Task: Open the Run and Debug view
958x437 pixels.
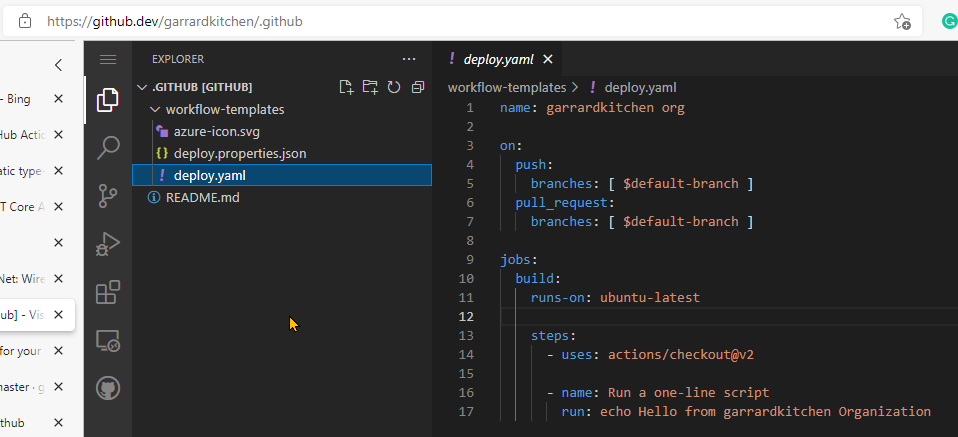Action: 107,245
